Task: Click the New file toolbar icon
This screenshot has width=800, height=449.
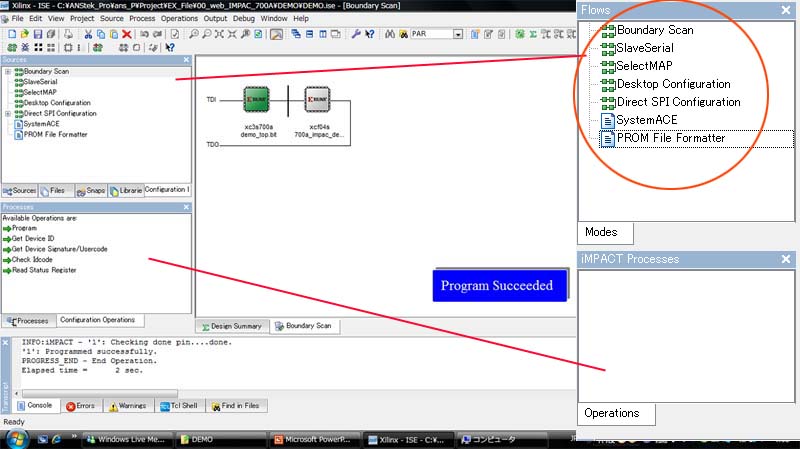Action: click(x=12, y=34)
